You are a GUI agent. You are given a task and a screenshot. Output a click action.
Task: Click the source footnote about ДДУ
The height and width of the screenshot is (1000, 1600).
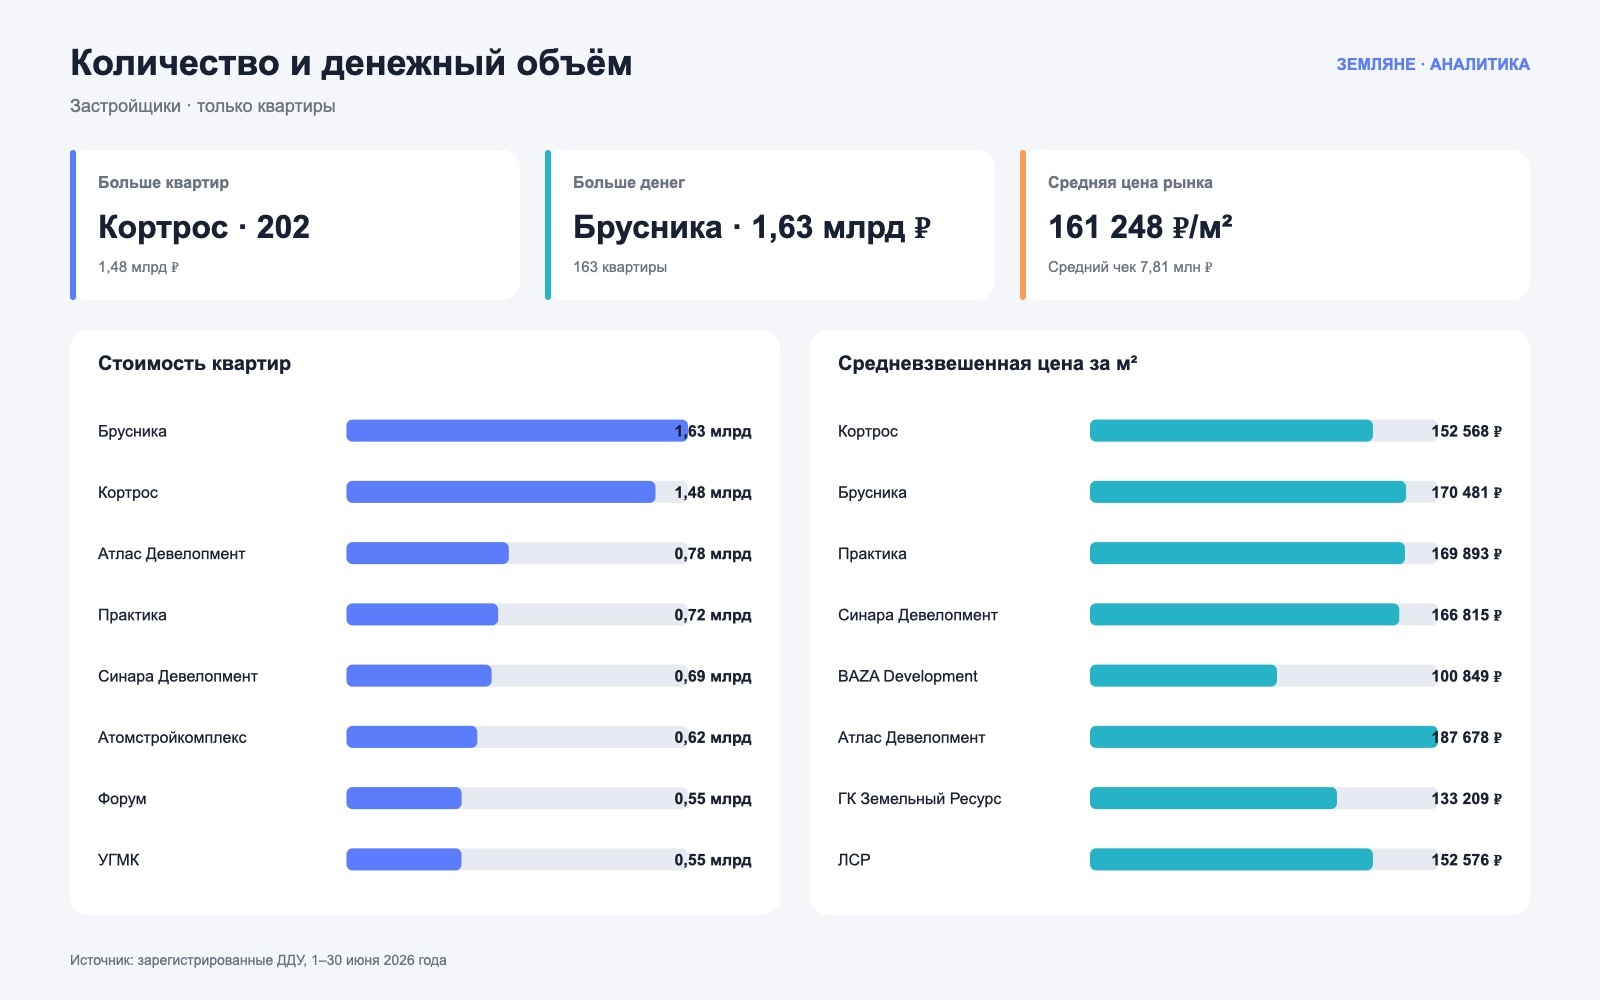click(258, 960)
